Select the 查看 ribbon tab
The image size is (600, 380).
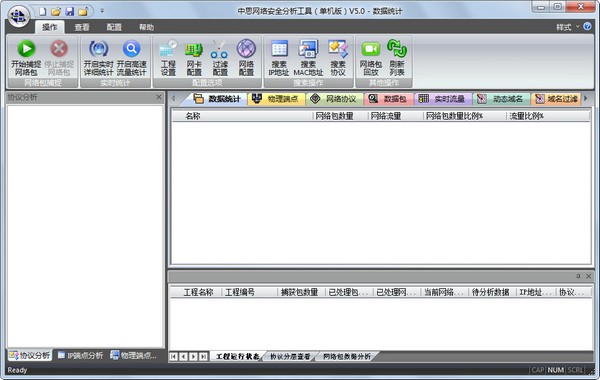point(82,27)
